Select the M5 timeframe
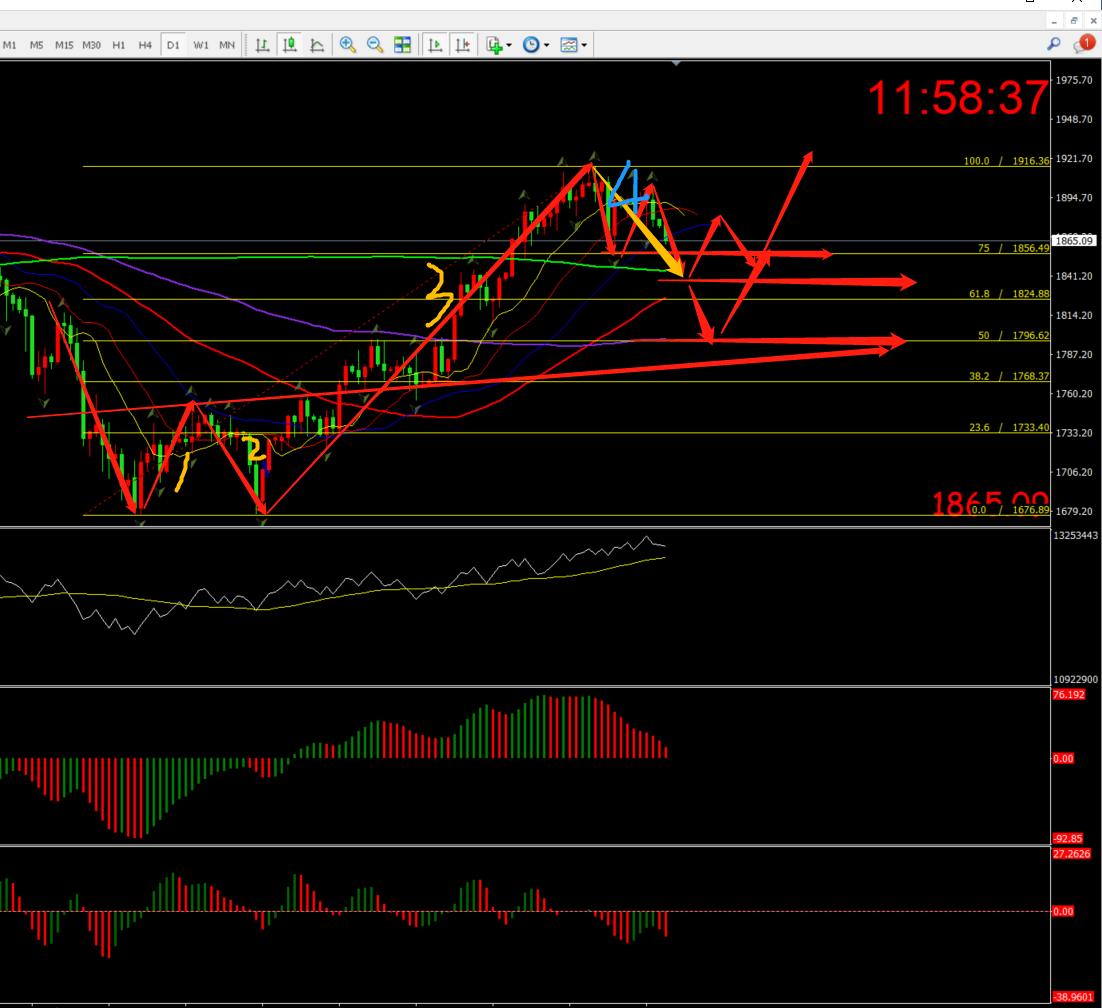The height and width of the screenshot is (1008, 1102). [x=37, y=45]
